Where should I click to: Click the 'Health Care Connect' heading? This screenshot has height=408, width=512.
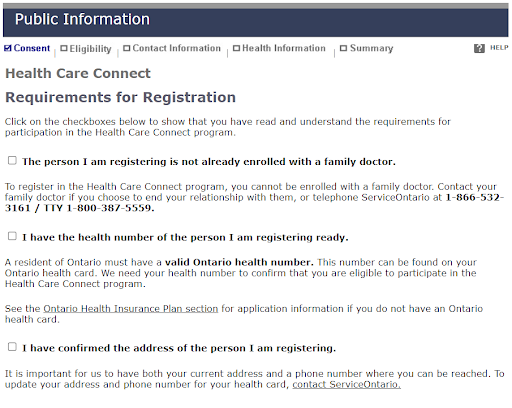78,73
